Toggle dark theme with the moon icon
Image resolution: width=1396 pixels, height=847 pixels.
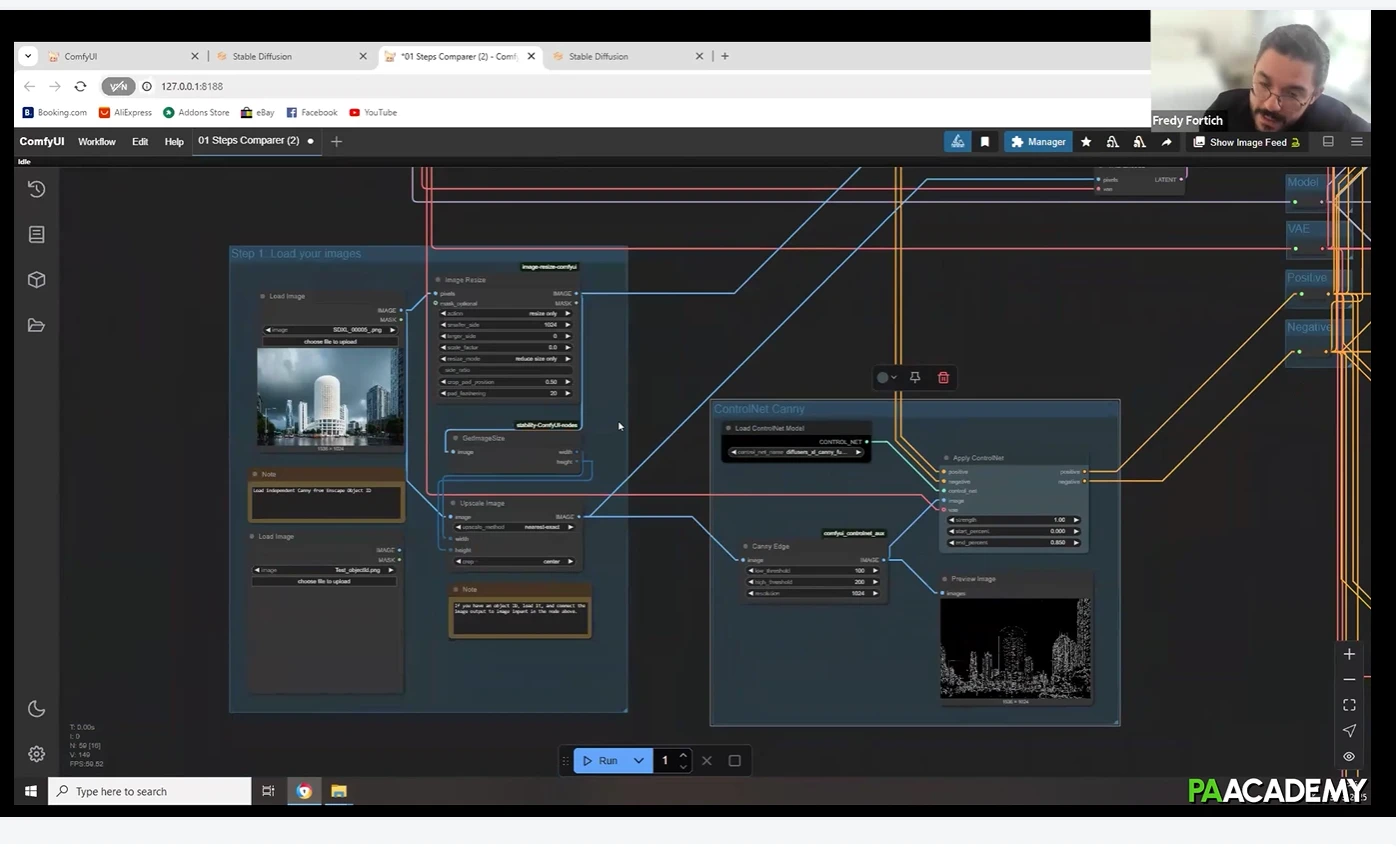pyautogui.click(x=37, y=709)
